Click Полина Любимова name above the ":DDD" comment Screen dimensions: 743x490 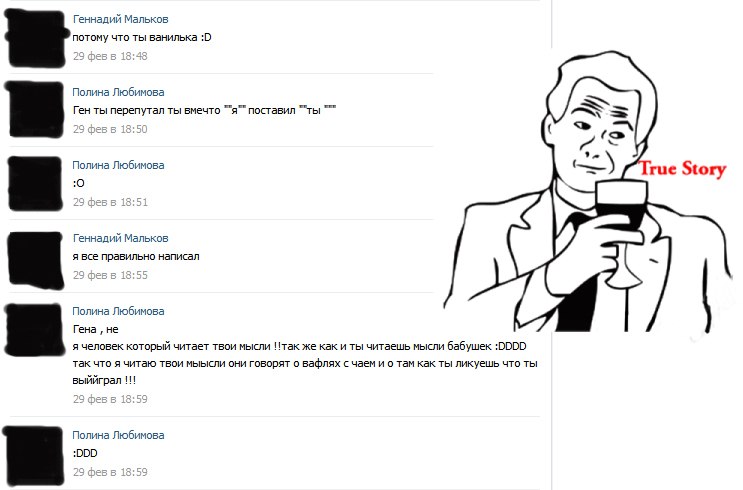[118, 435]
